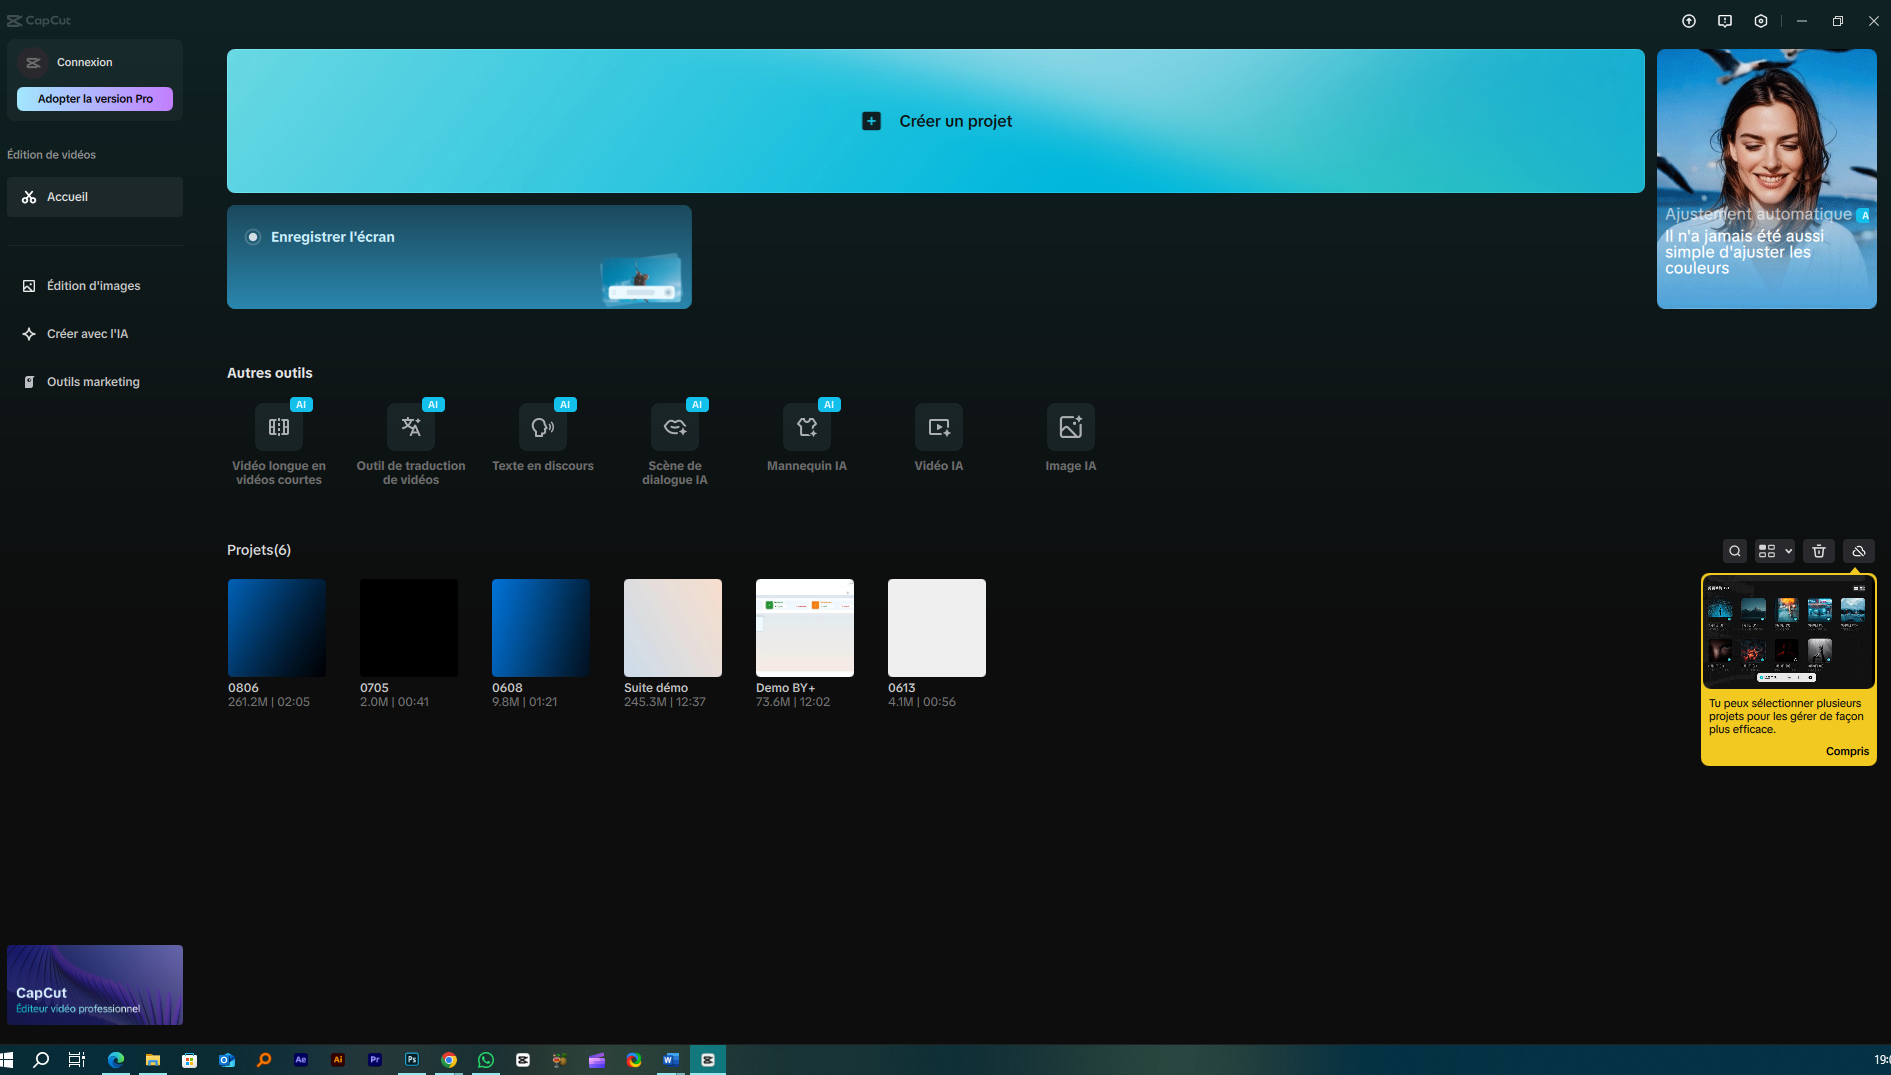1891x1075 pixels.
Task: Open the Suite démo project thumbnail
Action: (x=673, y=628)
